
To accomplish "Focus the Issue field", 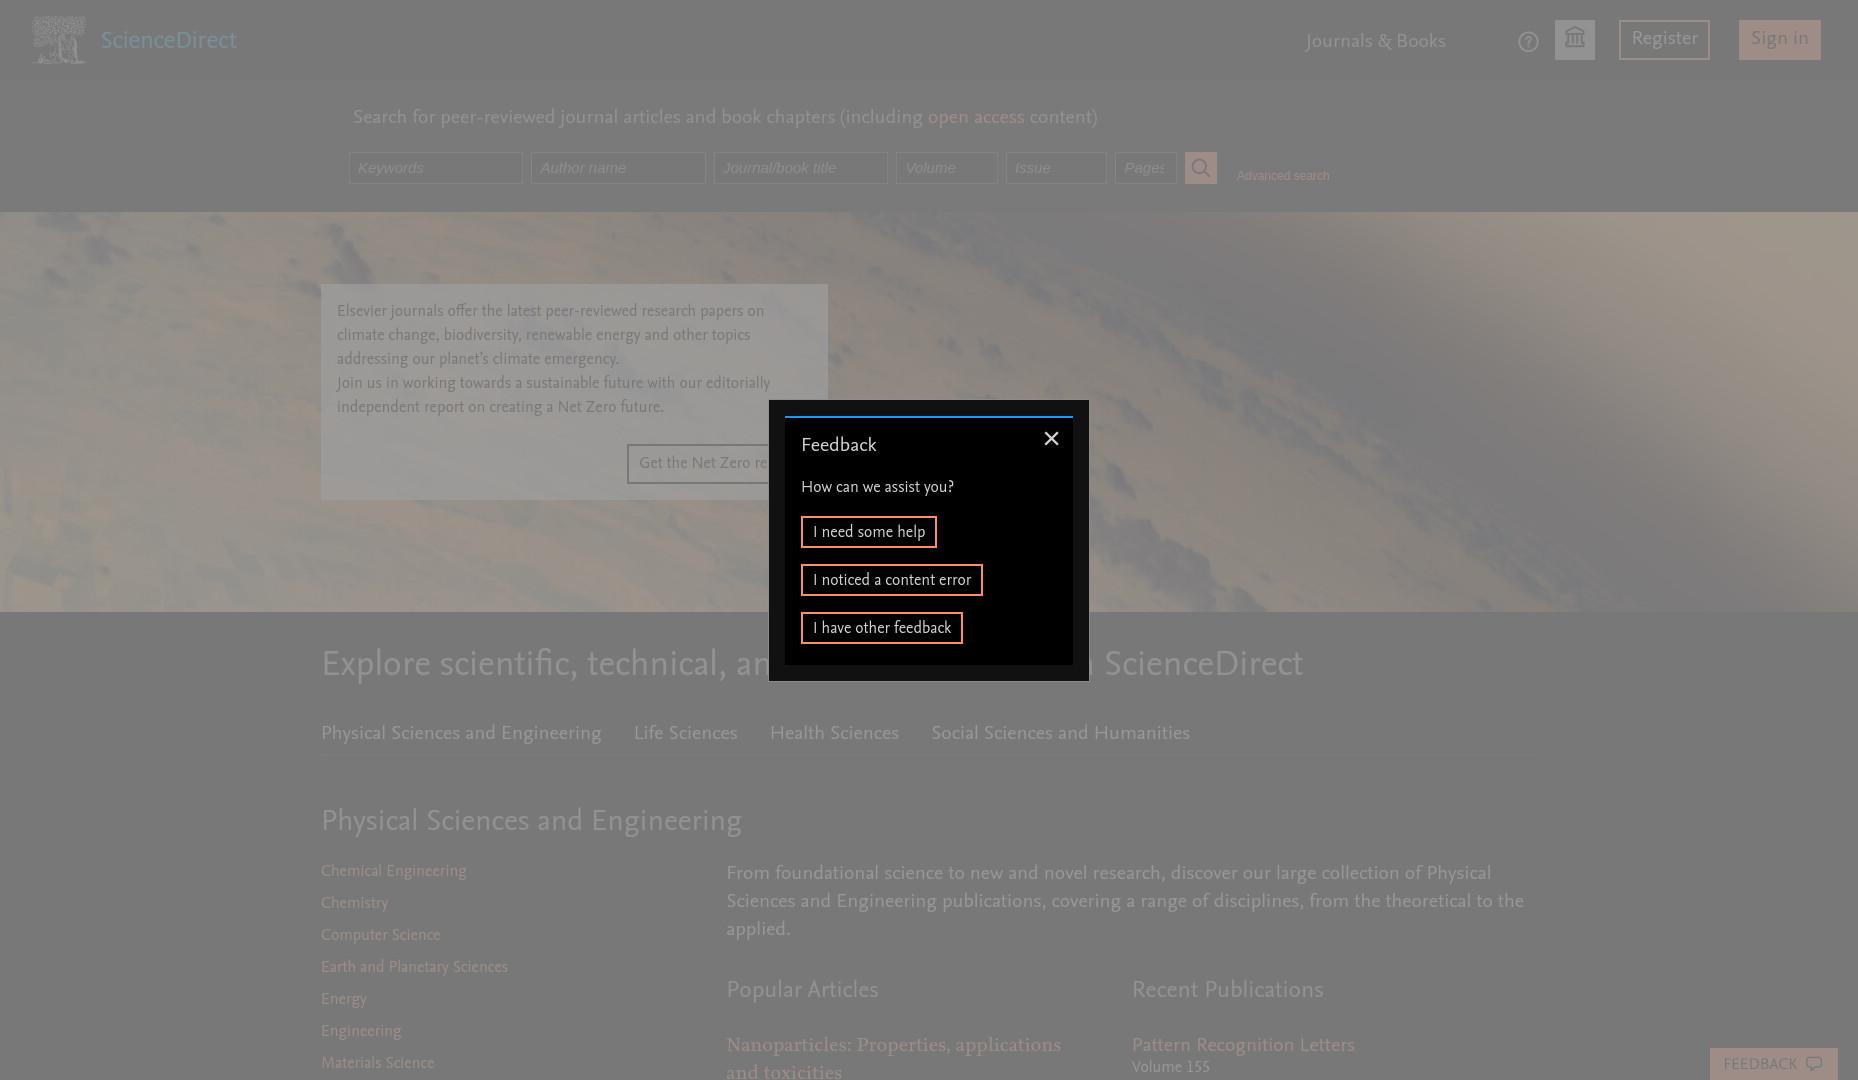I will (1056, 168).
